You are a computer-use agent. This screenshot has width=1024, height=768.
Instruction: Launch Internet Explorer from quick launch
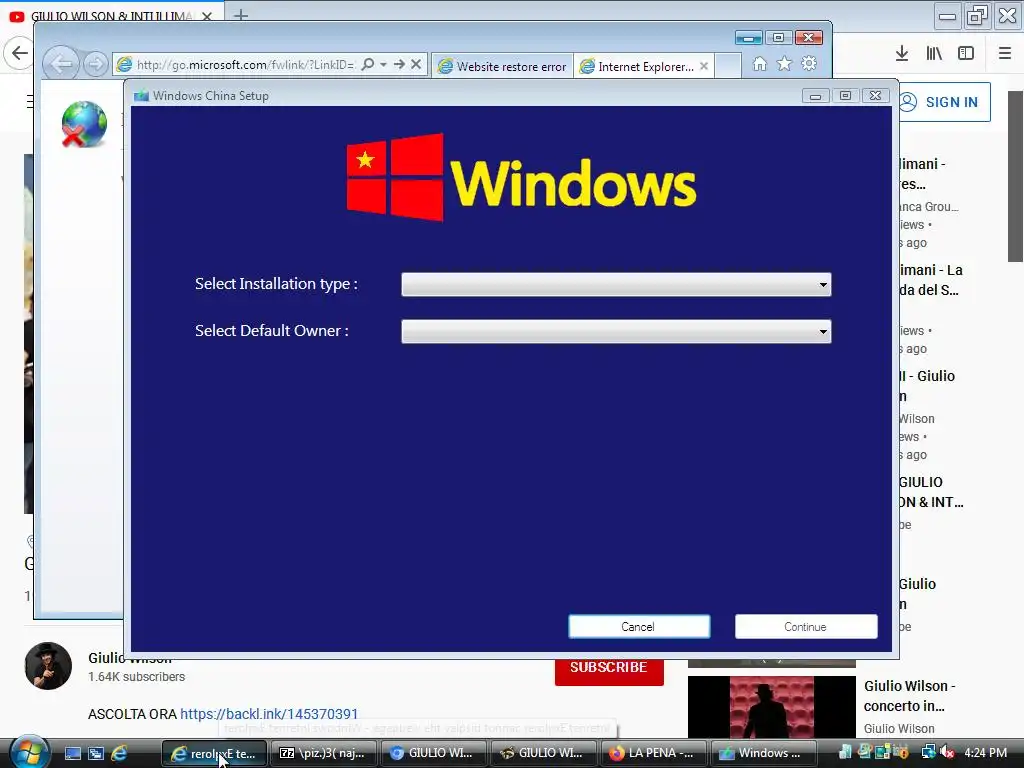point(120,753)
